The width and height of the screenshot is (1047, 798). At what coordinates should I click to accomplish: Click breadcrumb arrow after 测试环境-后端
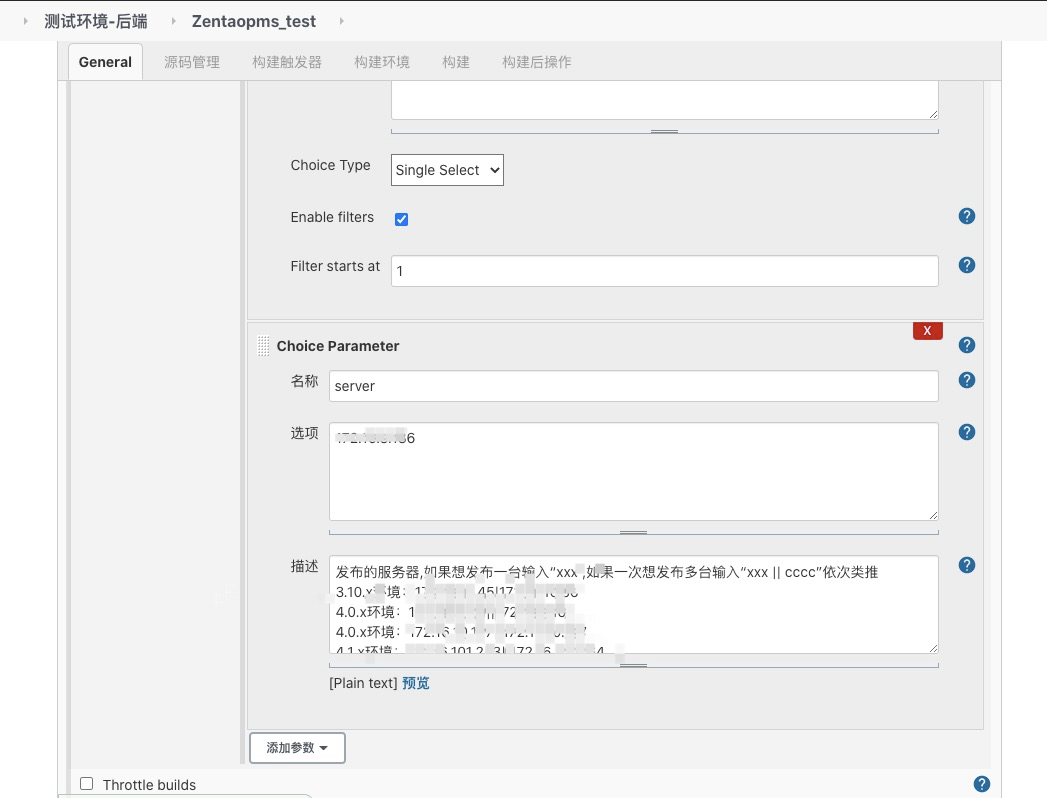click(x=173, y=21)
